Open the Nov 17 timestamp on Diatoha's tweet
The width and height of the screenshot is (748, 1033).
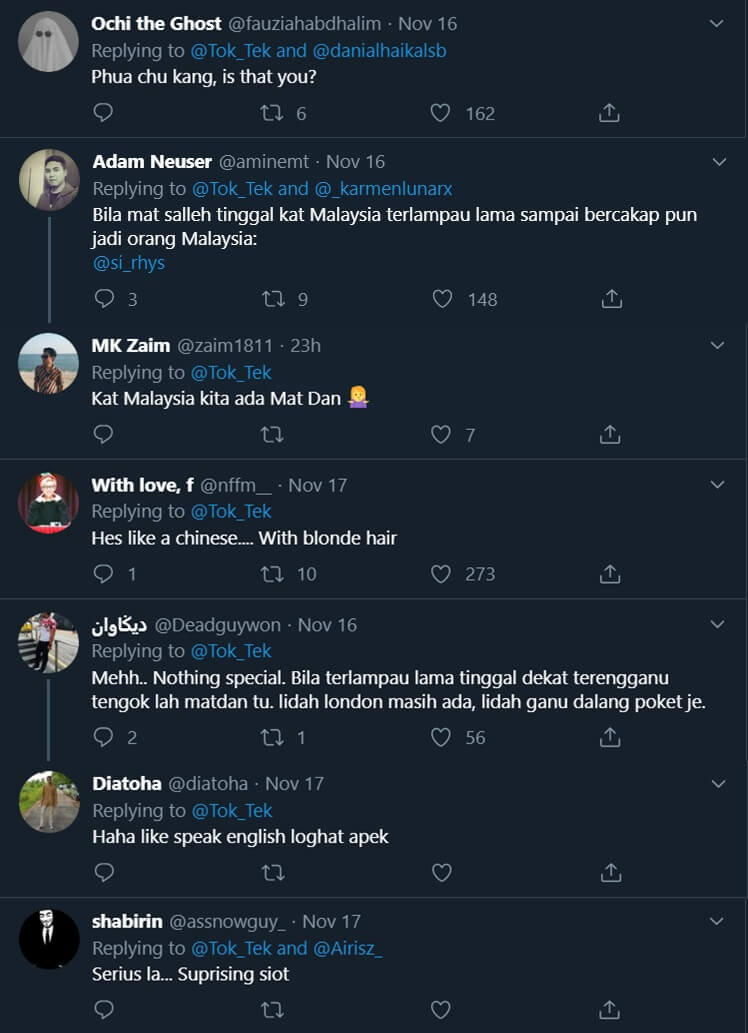pos(295,784)
